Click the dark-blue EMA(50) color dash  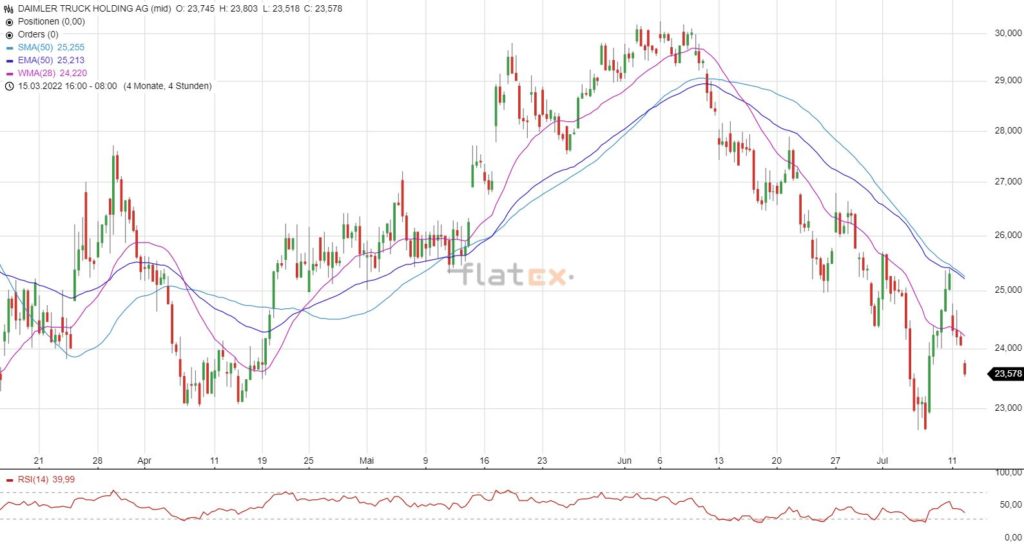[x=9, y=60]
